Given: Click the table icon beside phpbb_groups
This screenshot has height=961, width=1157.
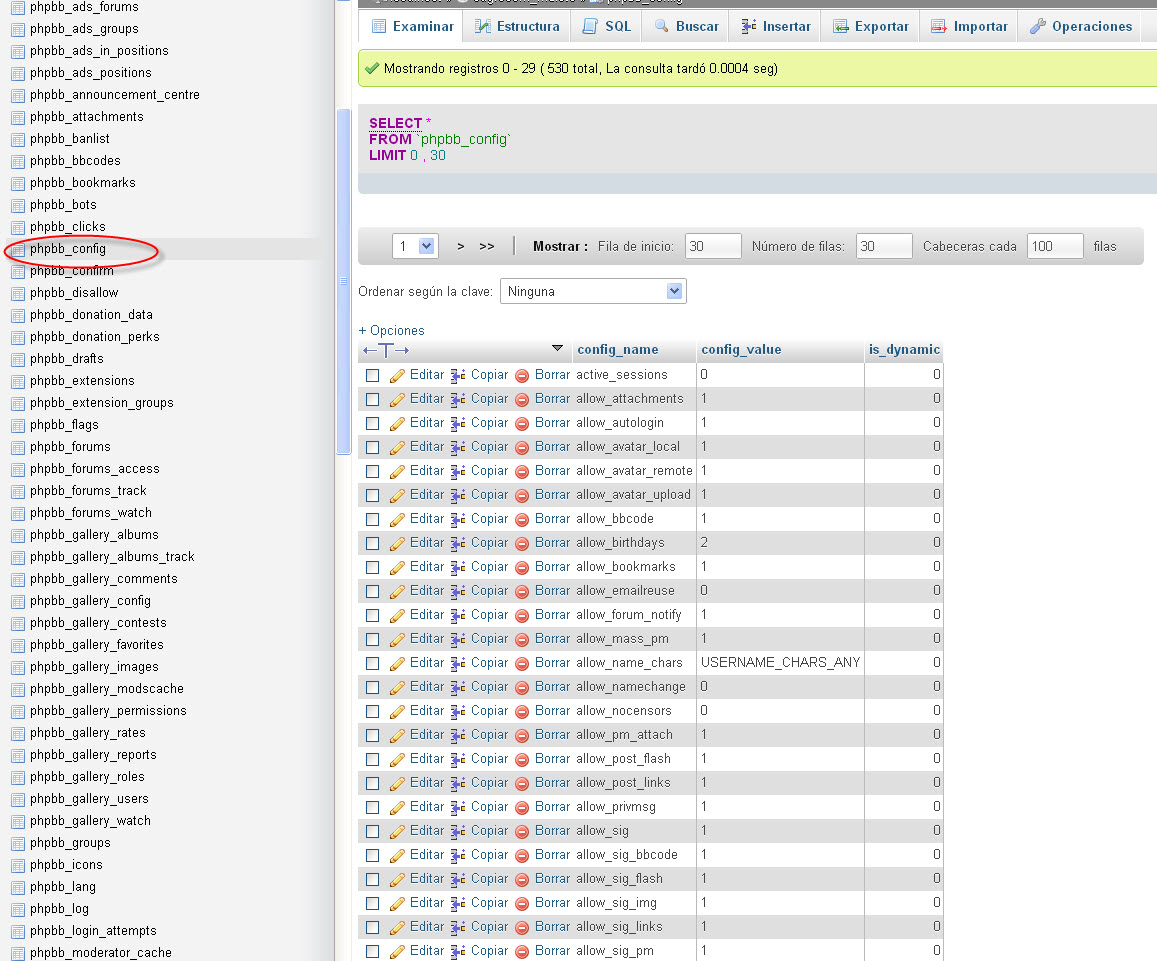Looking at the screenshot, I should (x=18, y=843).
